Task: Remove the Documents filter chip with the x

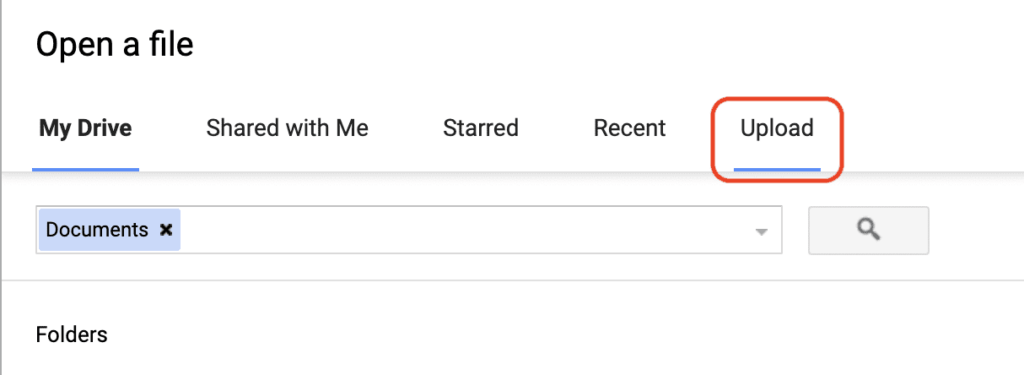Action: [167, 230]
